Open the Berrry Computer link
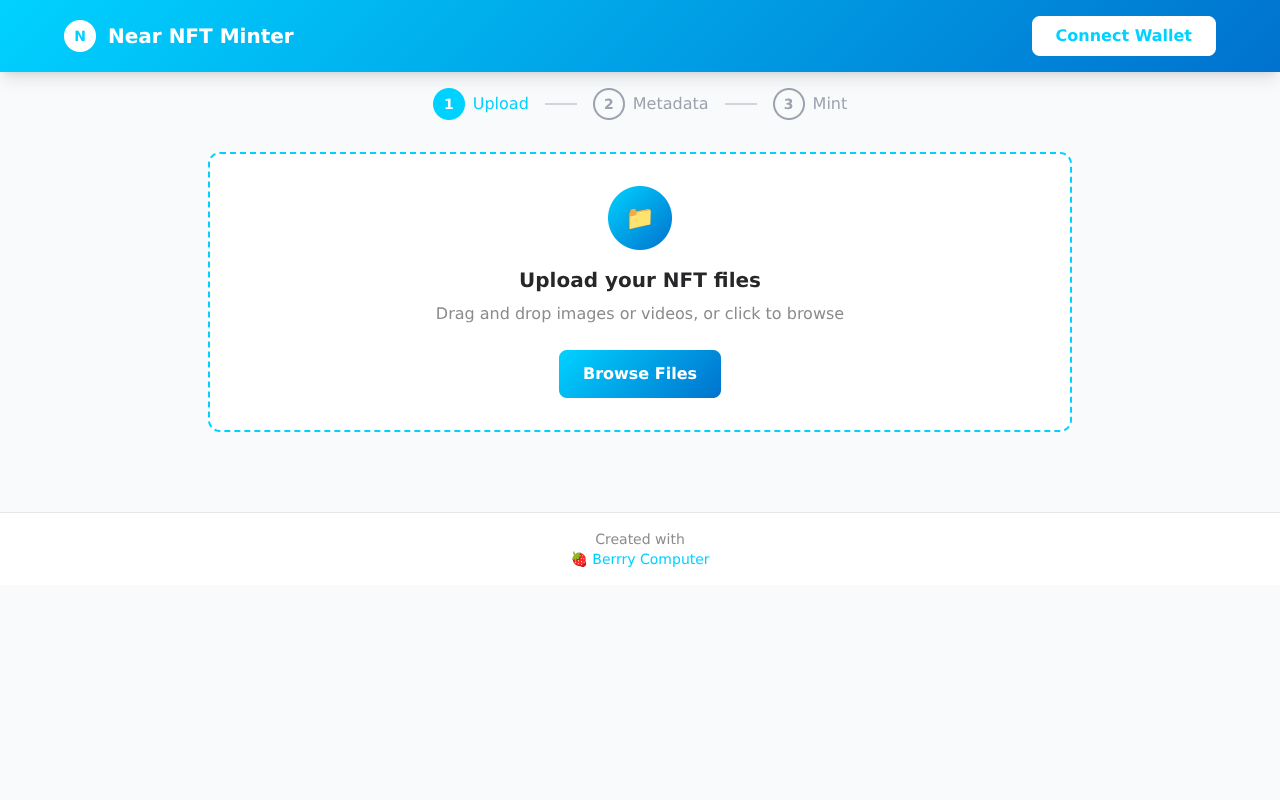Image resolution: width=1280 pixels, height=800 pixels. click(x=650, y=559)
